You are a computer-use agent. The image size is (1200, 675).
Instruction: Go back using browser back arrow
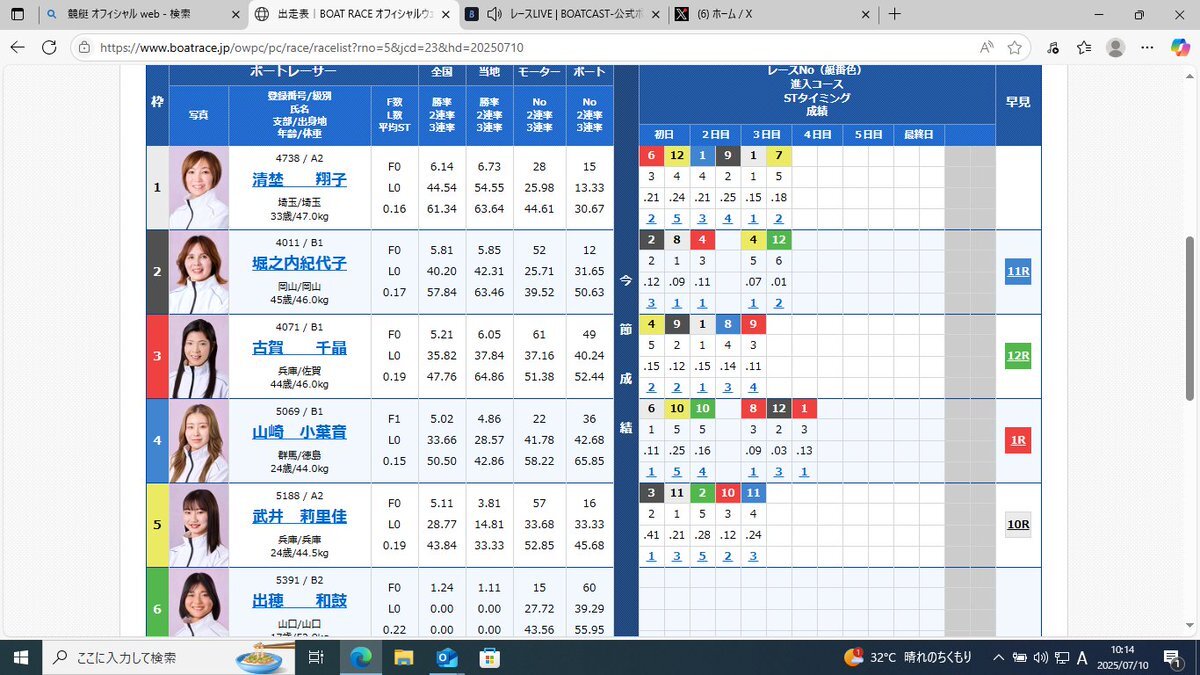tap(17, 47)
